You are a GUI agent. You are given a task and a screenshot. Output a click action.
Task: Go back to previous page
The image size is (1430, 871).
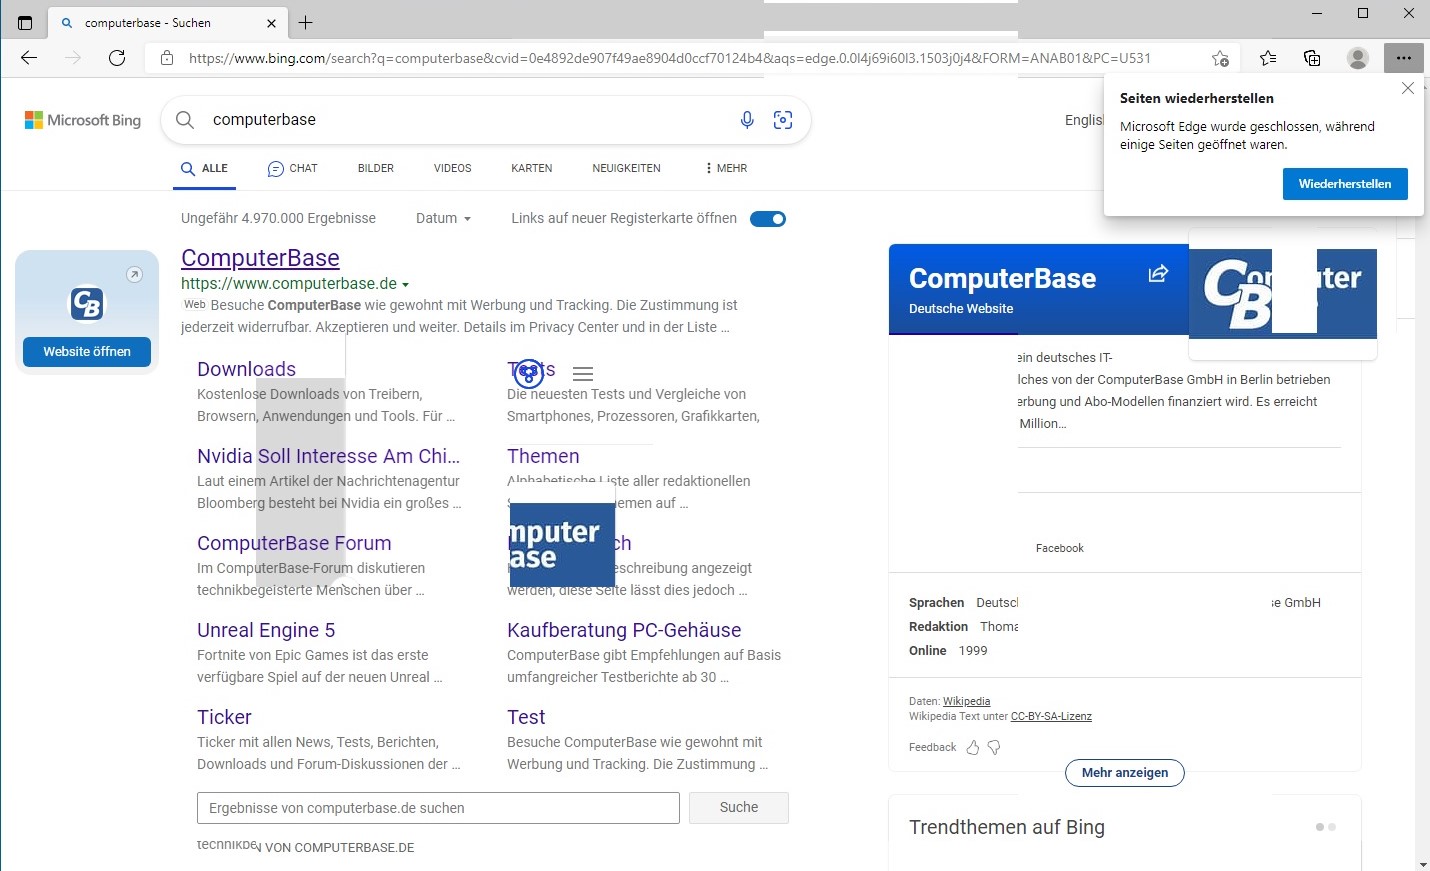pyautogui.click(x=29, y=58)
